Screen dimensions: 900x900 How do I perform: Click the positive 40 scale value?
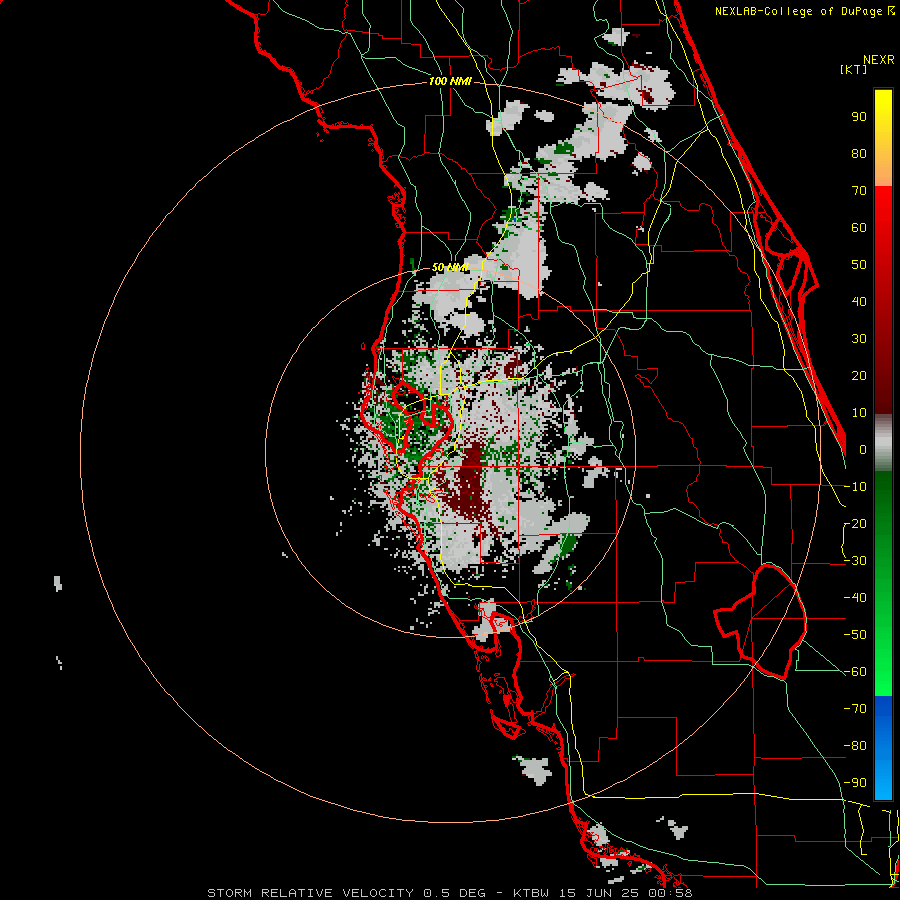click(x=859, y=301)
